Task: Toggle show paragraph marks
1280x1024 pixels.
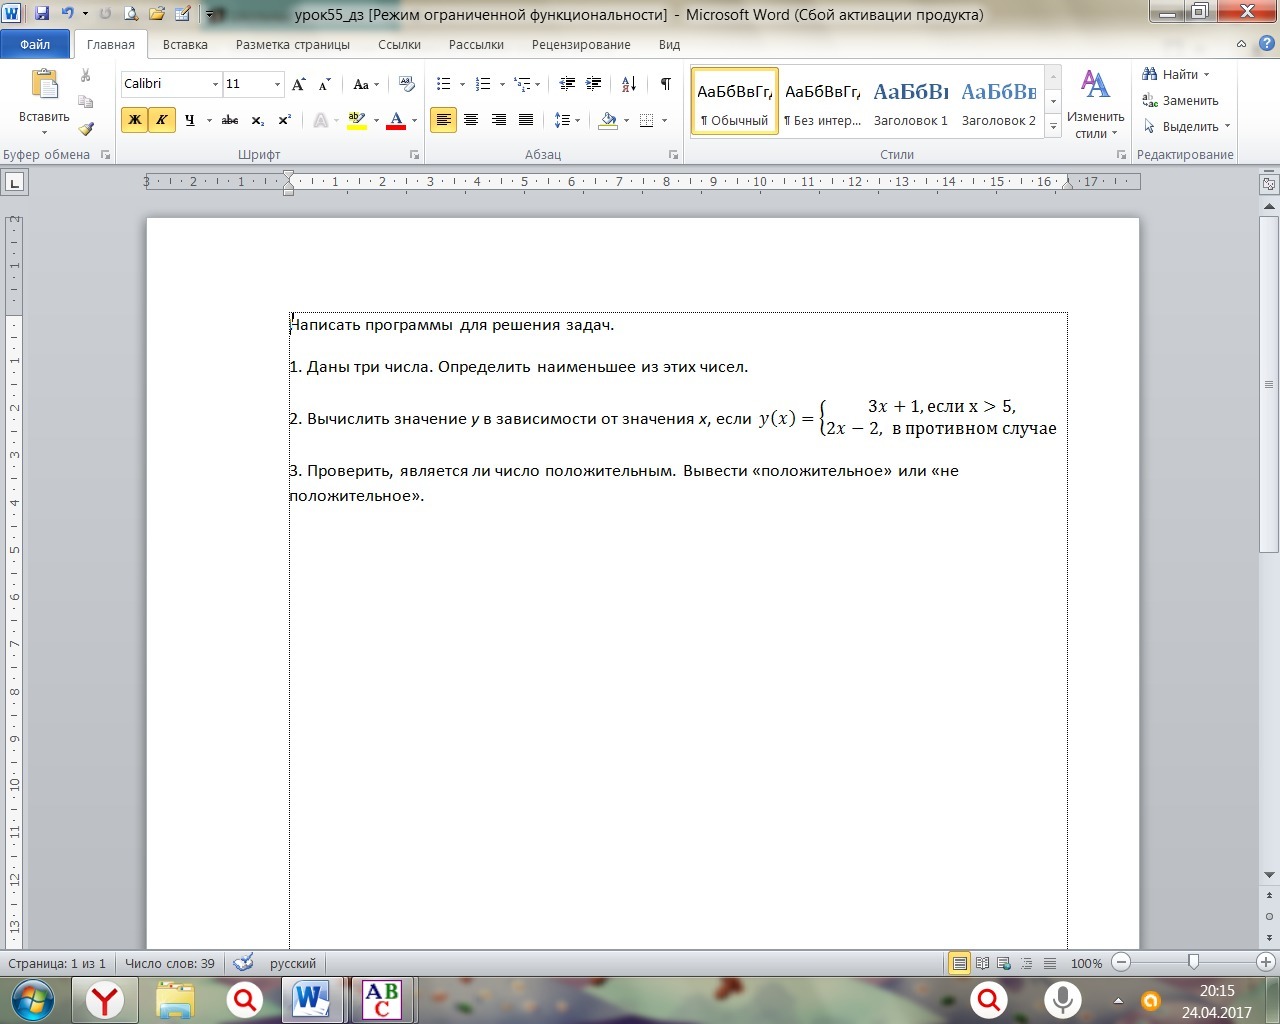Action: click(x=665, y=84)
